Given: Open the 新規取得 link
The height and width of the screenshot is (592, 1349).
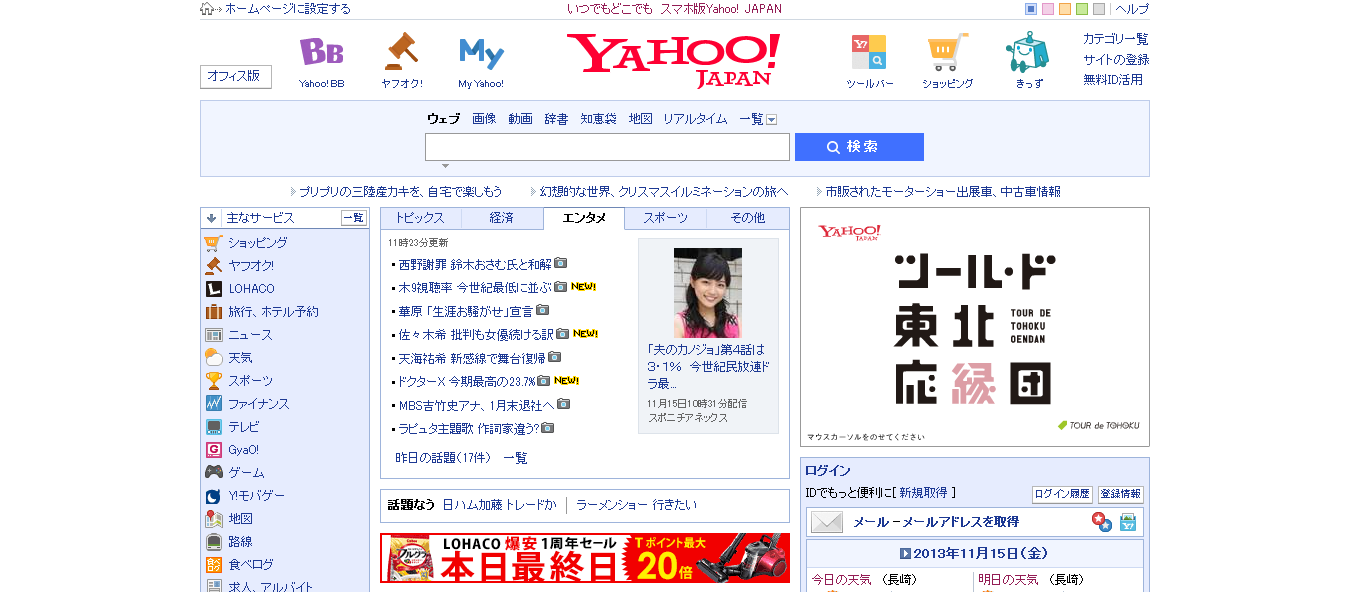Looking at the screenshot, I should point(923,493).
